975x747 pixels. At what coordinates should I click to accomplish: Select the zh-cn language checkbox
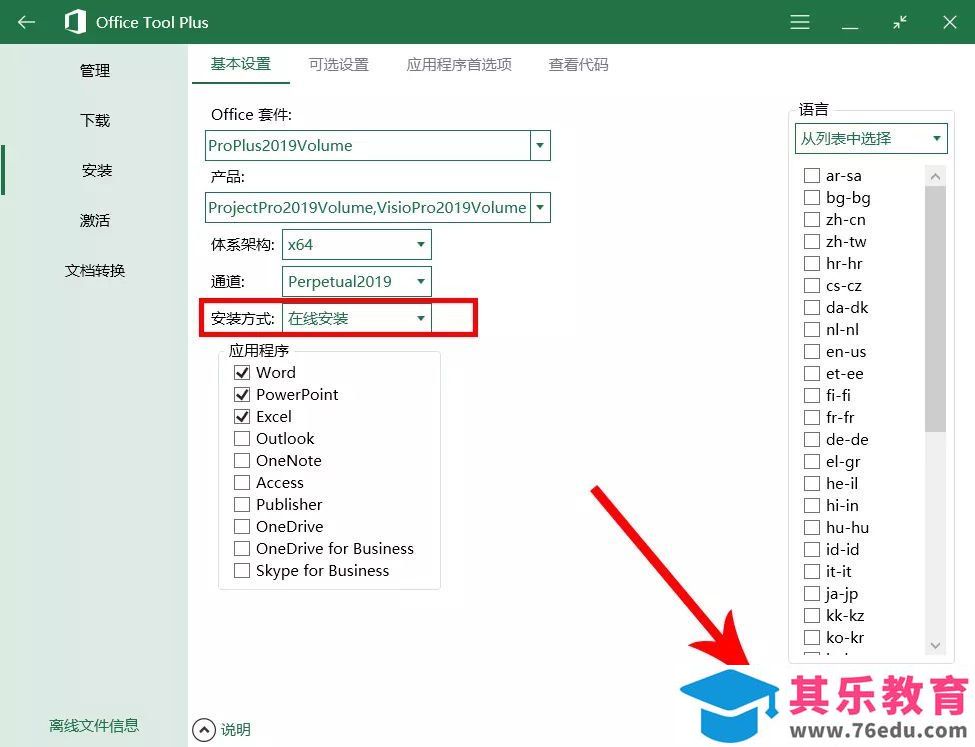pyautogui.click(x=811, y=220)
